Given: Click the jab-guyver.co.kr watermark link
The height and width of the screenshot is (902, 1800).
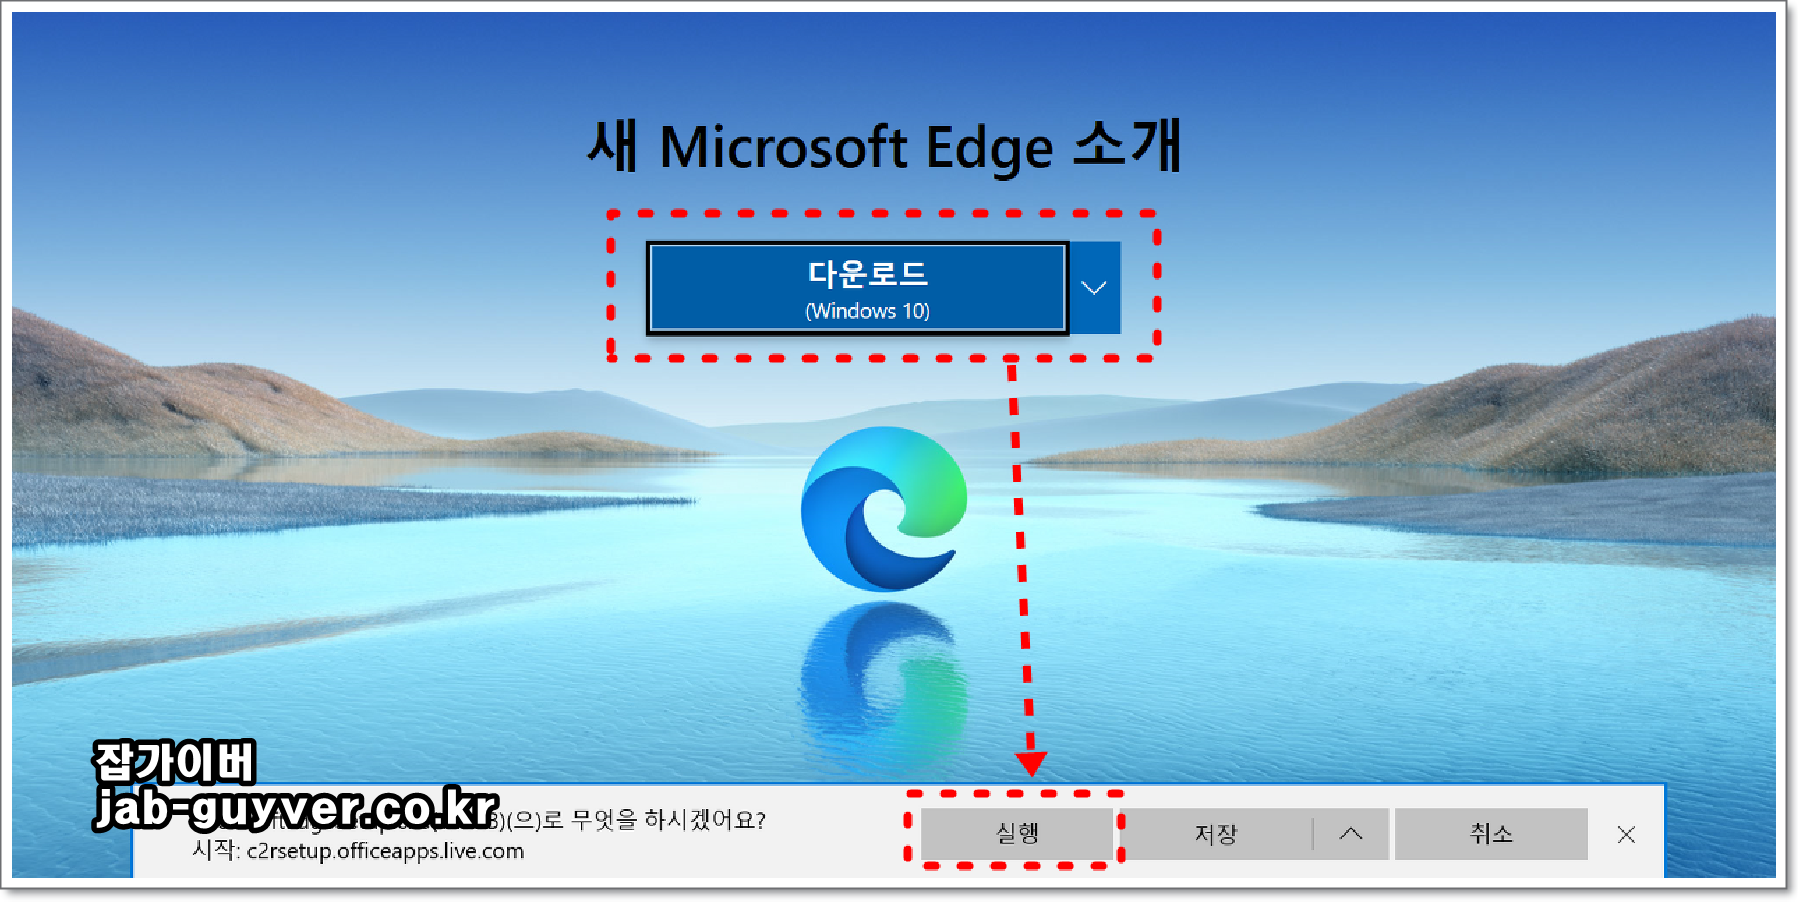Looking at the screenshot, I should point(296,808).
